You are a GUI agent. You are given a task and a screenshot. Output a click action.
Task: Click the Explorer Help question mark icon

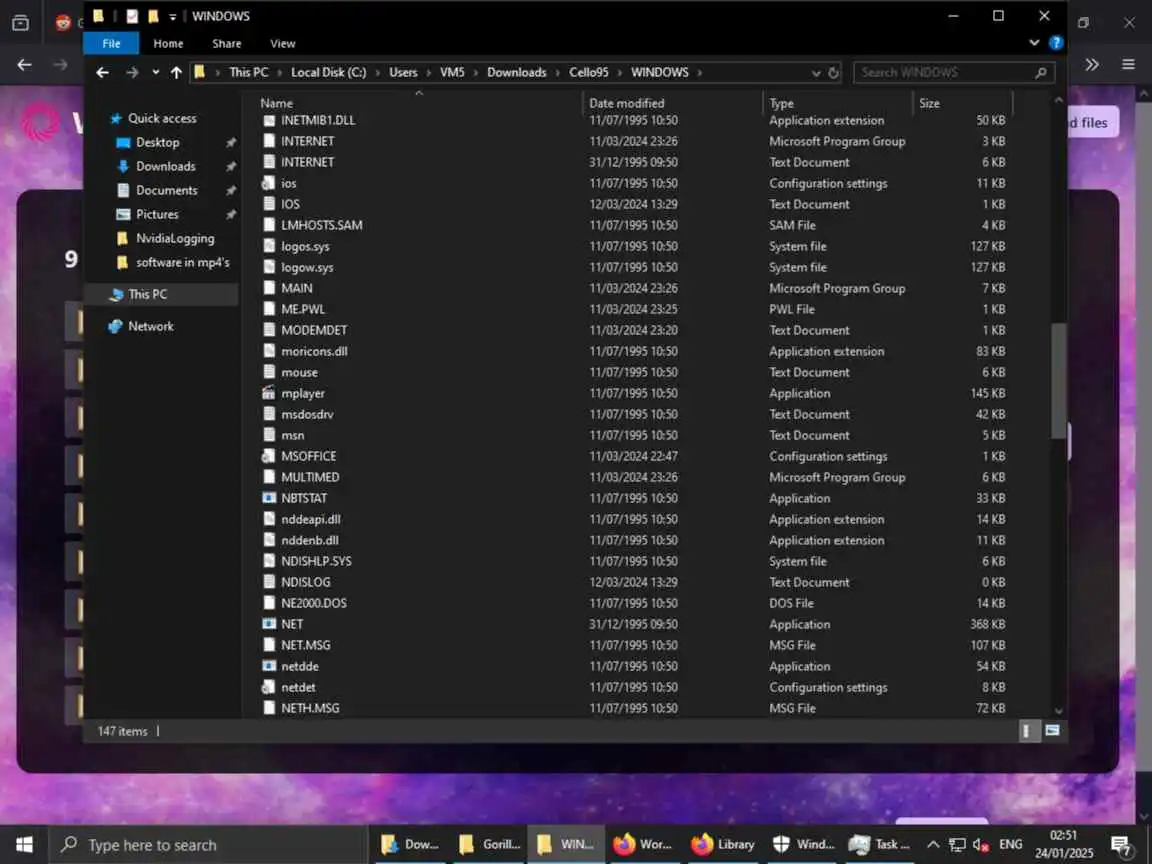(x=1056, y=43)
